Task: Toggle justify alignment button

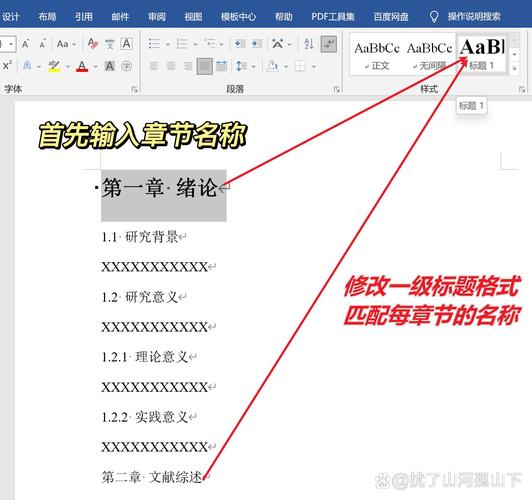Action: click(205, 66)
